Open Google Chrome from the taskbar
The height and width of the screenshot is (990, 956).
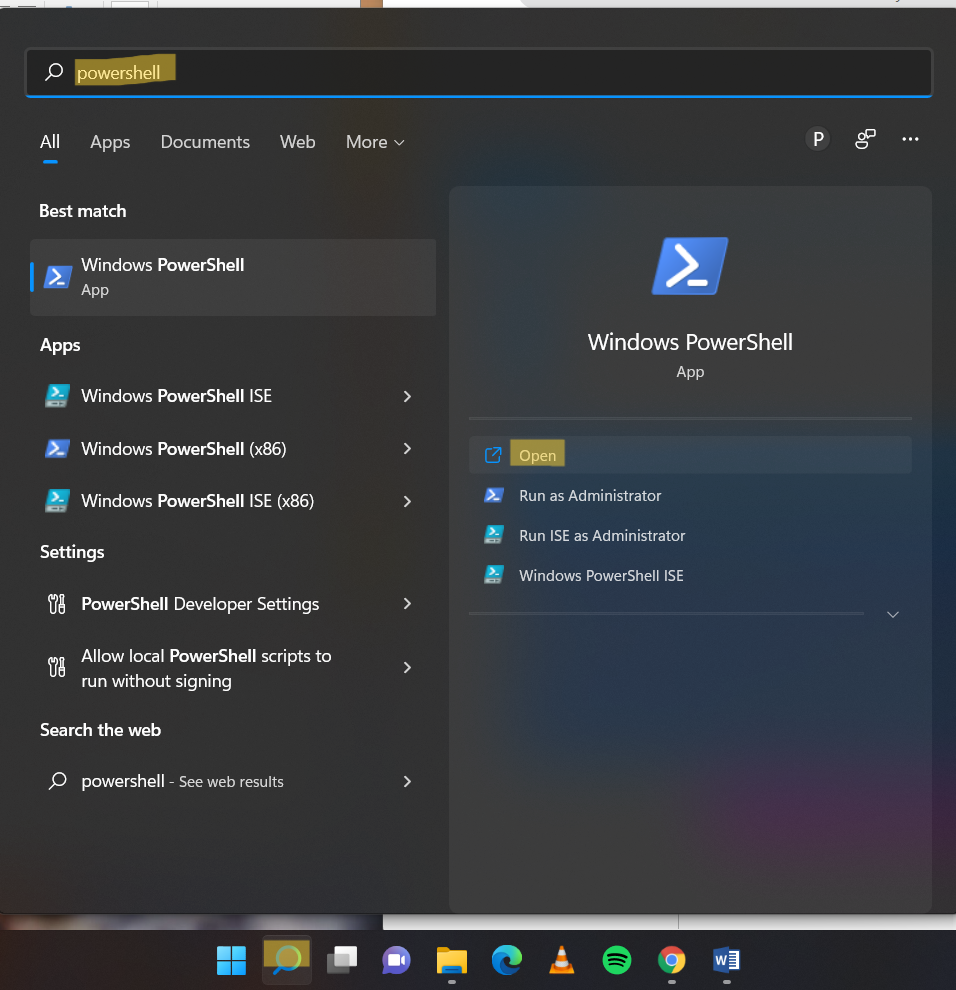[x=672, y=961]
